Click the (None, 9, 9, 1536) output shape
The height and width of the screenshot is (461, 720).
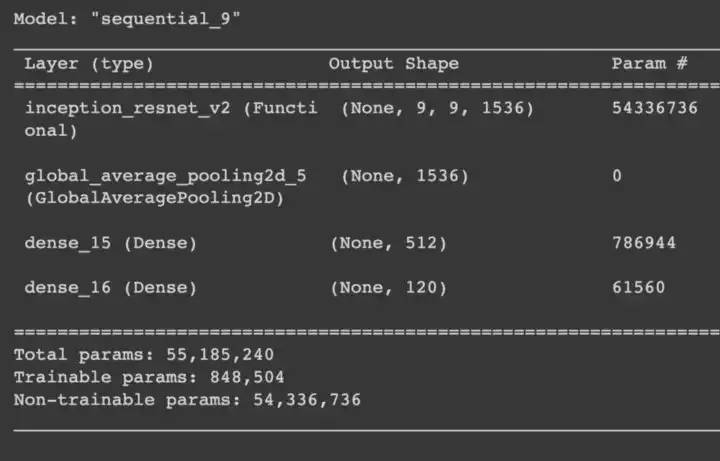coord(437,108)
